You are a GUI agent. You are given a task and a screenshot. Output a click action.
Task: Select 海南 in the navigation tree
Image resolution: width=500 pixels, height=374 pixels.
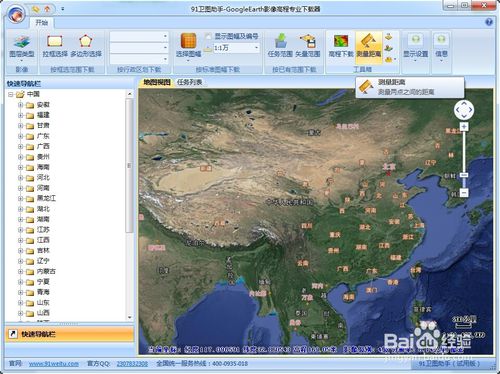(x=43, y=167)
